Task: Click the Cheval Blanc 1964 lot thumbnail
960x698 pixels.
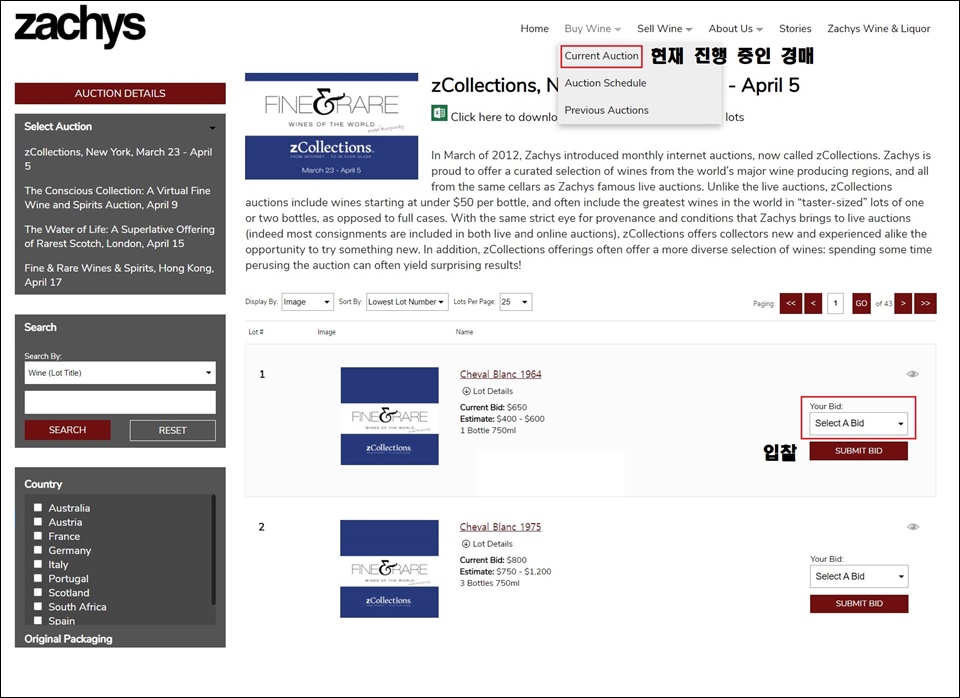Action: pyautogui.click(x=389, y=416)
